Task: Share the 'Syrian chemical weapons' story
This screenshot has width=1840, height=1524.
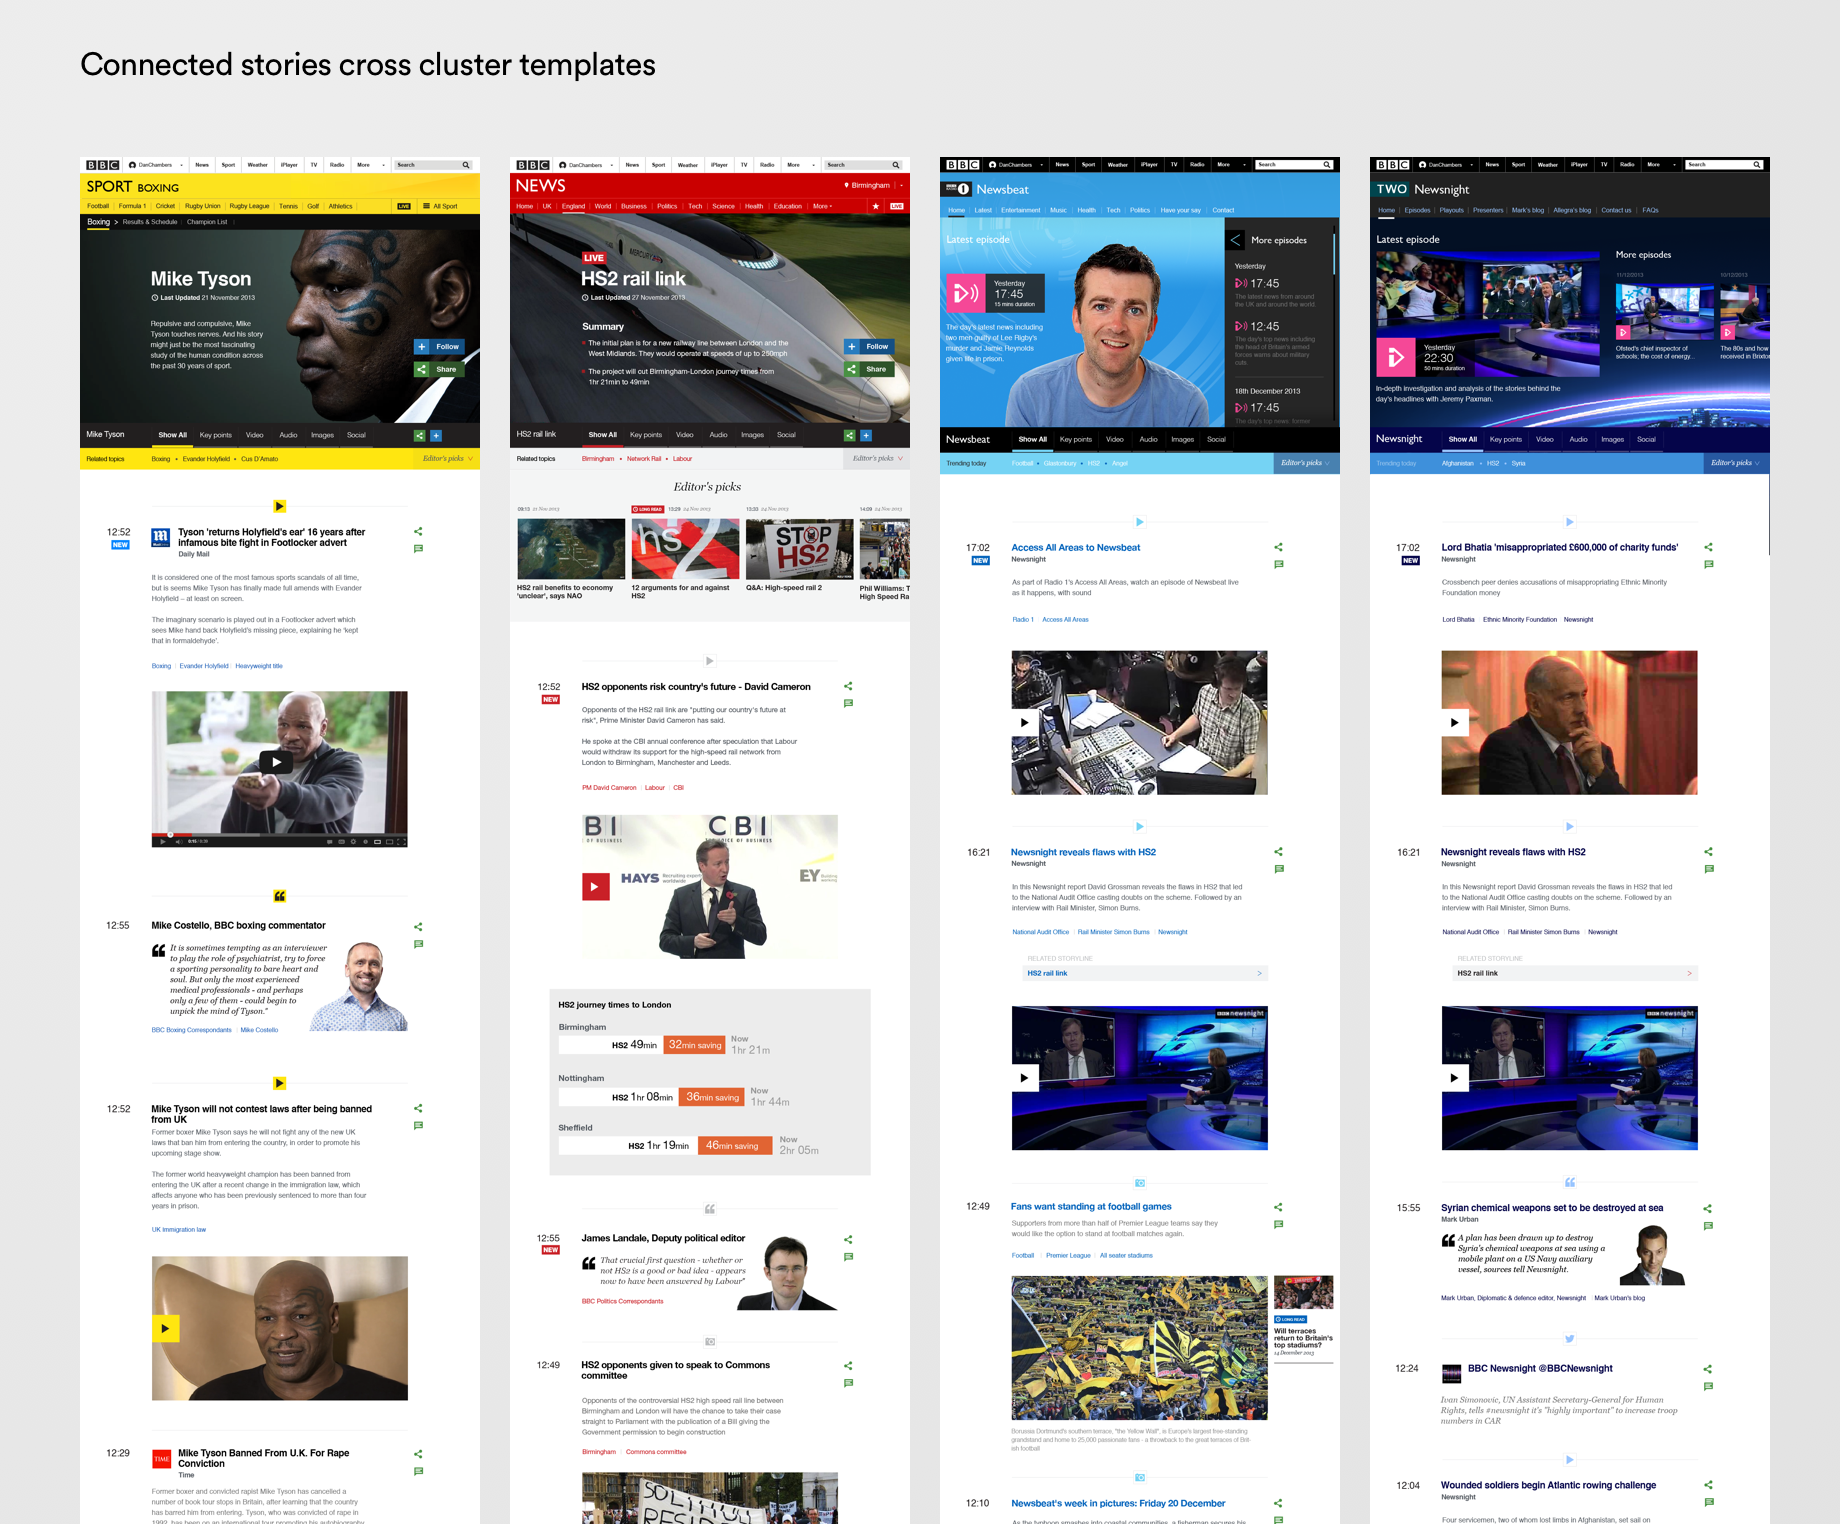Action: pos(1708,1208)
